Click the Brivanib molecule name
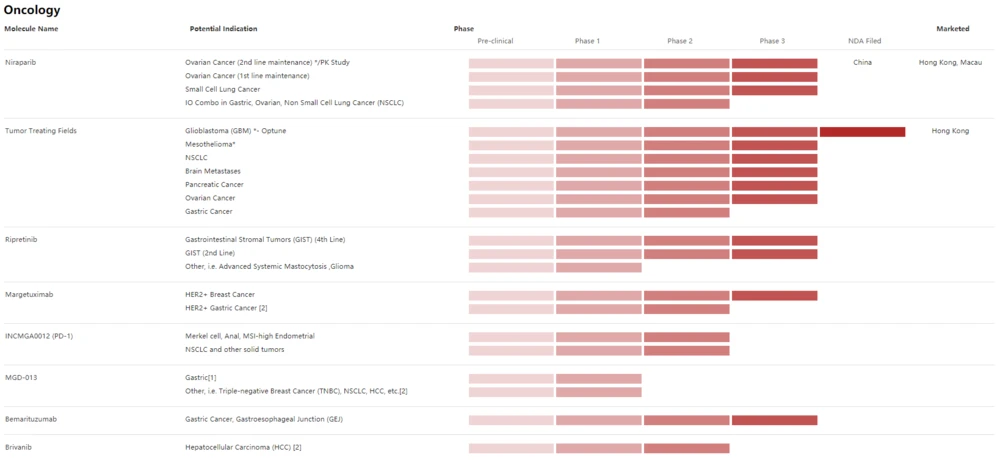The image size is (1000, 460). tap(20, 447)
